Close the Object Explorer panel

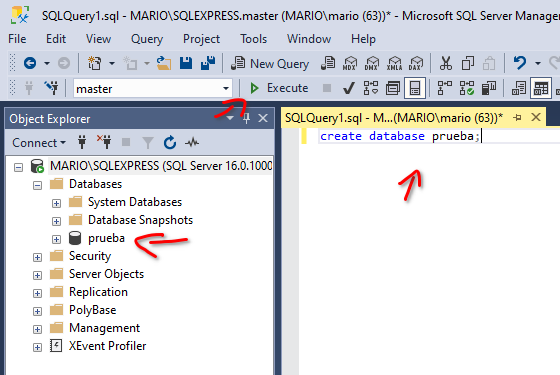263,118
